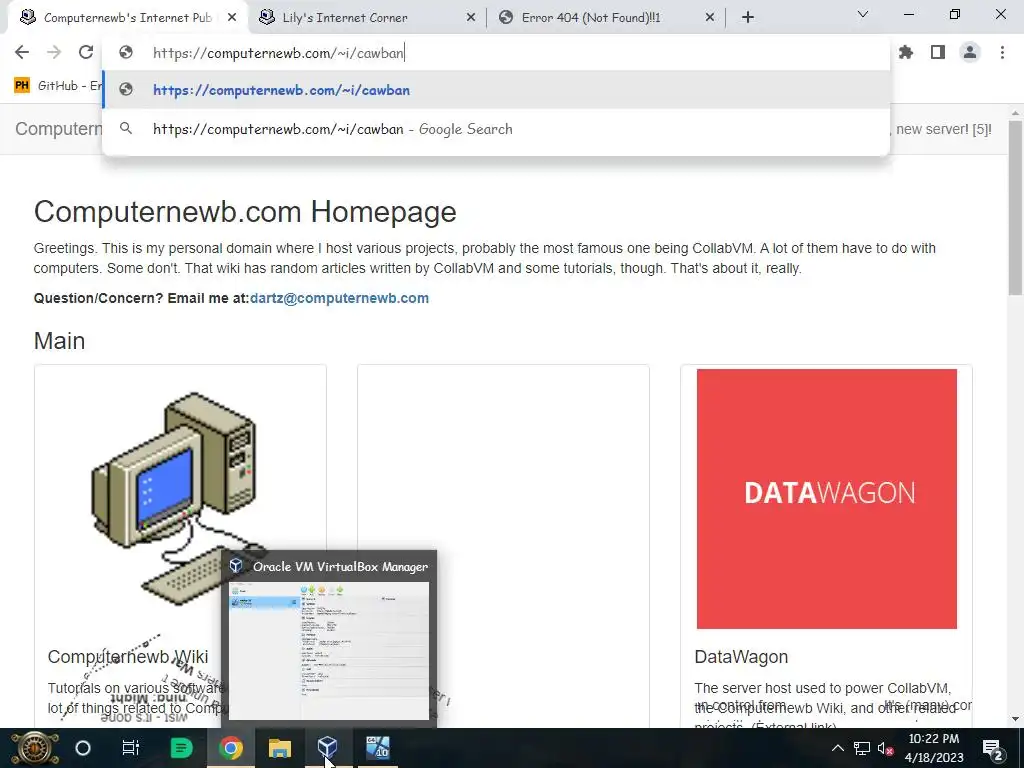Image resolution: width=1024 pixels, height=768 pixels.
Task: Open the Chrome extensions puzzle icon
Action: 906,52
